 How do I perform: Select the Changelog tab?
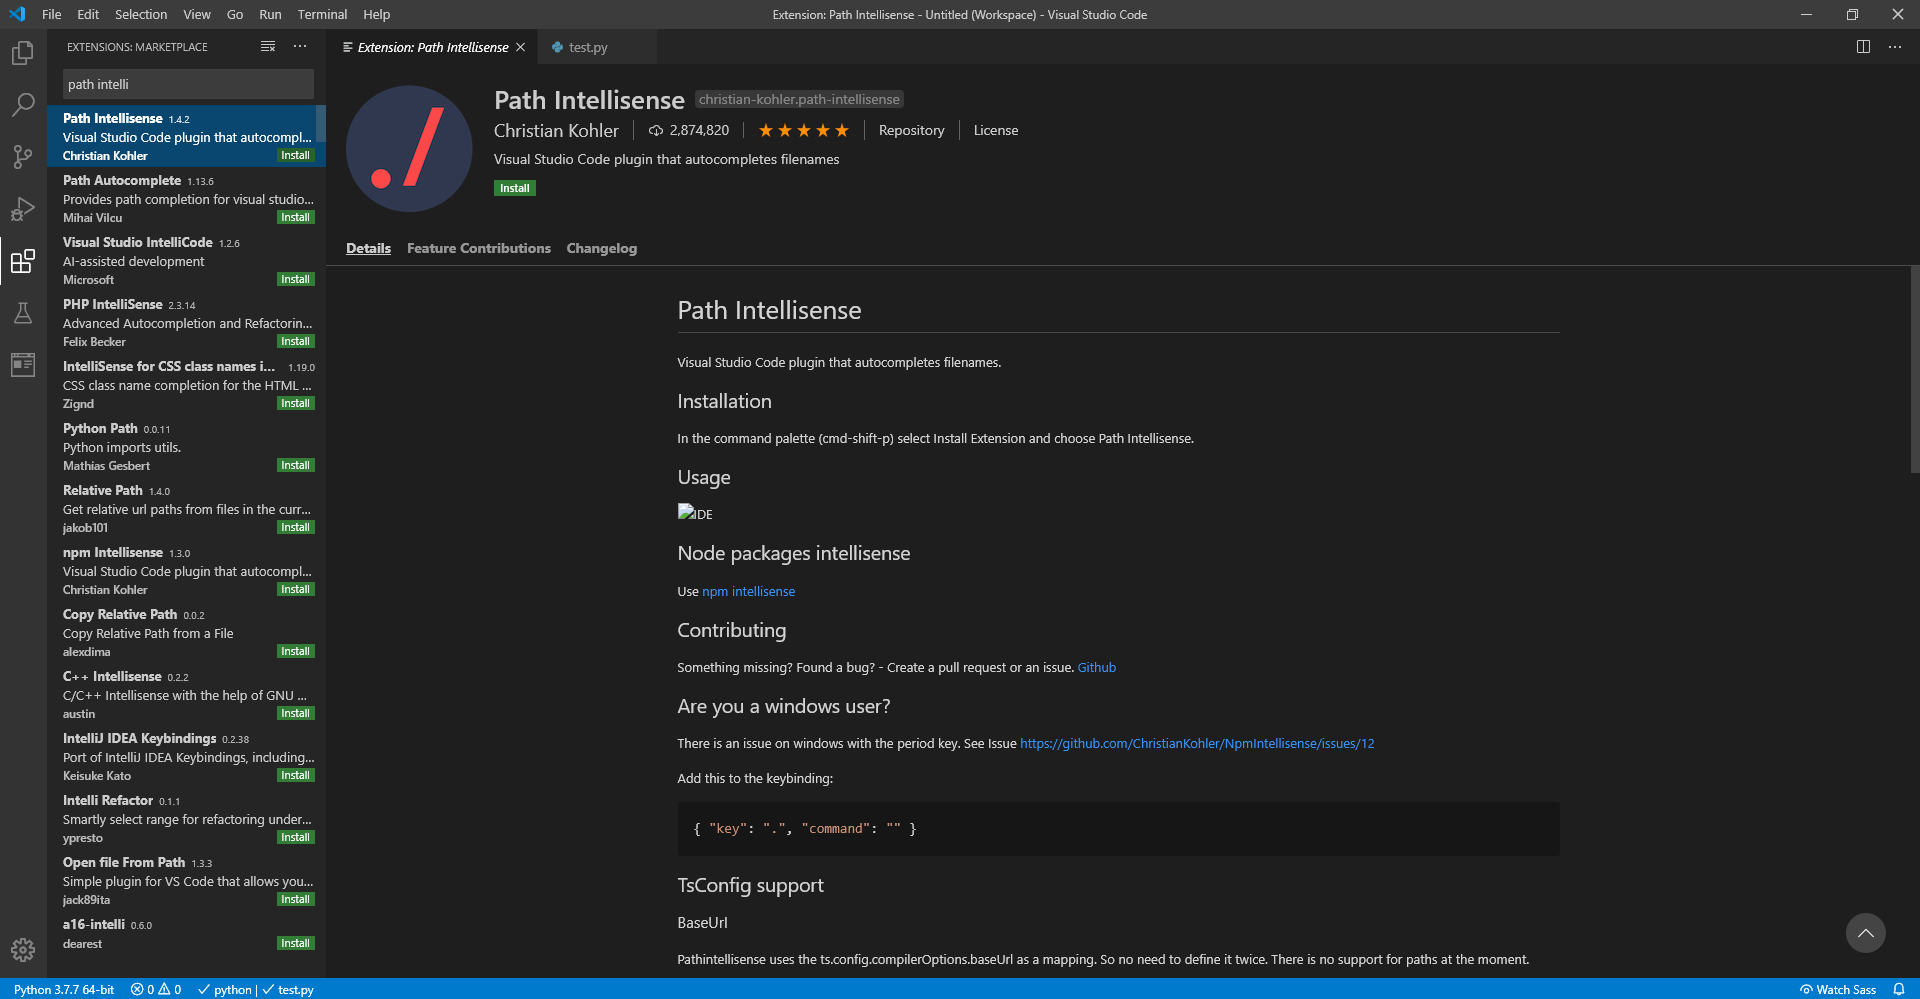[602, 248]
